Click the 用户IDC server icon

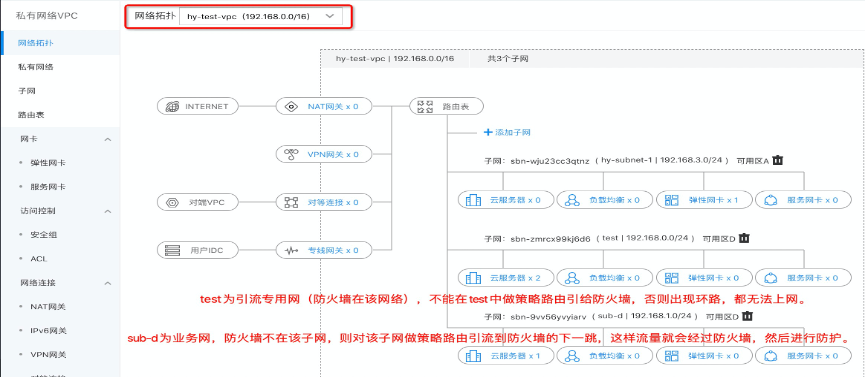click(x=173, y=251)
